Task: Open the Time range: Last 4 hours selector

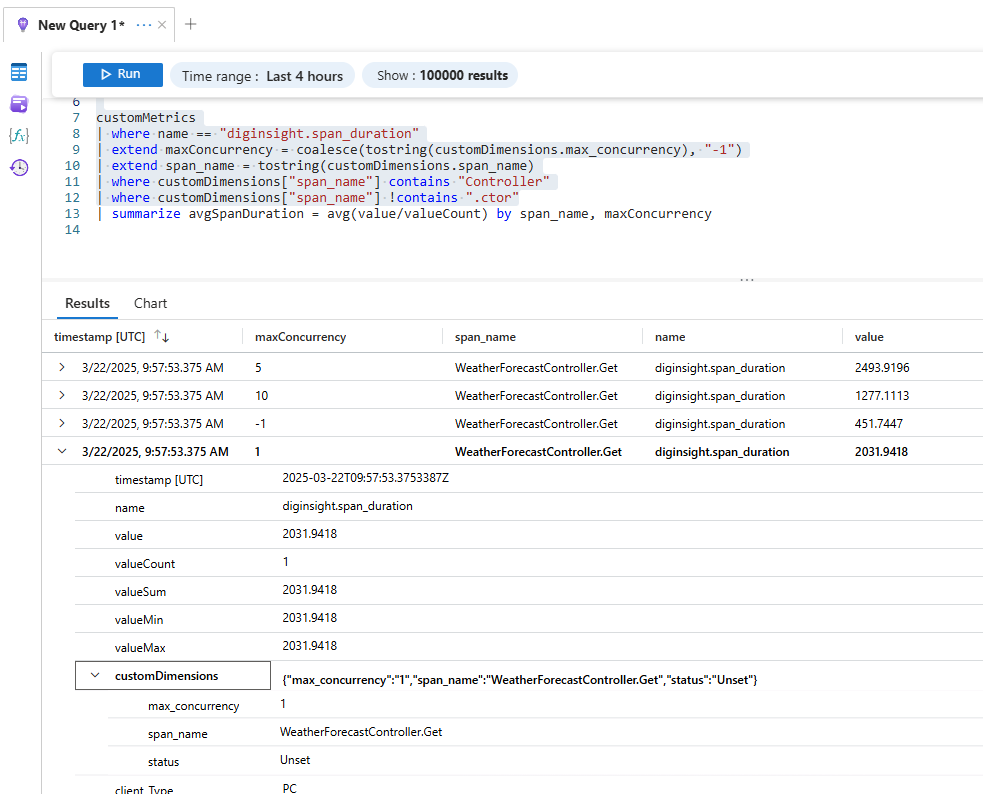Action: tap(262, 75)
